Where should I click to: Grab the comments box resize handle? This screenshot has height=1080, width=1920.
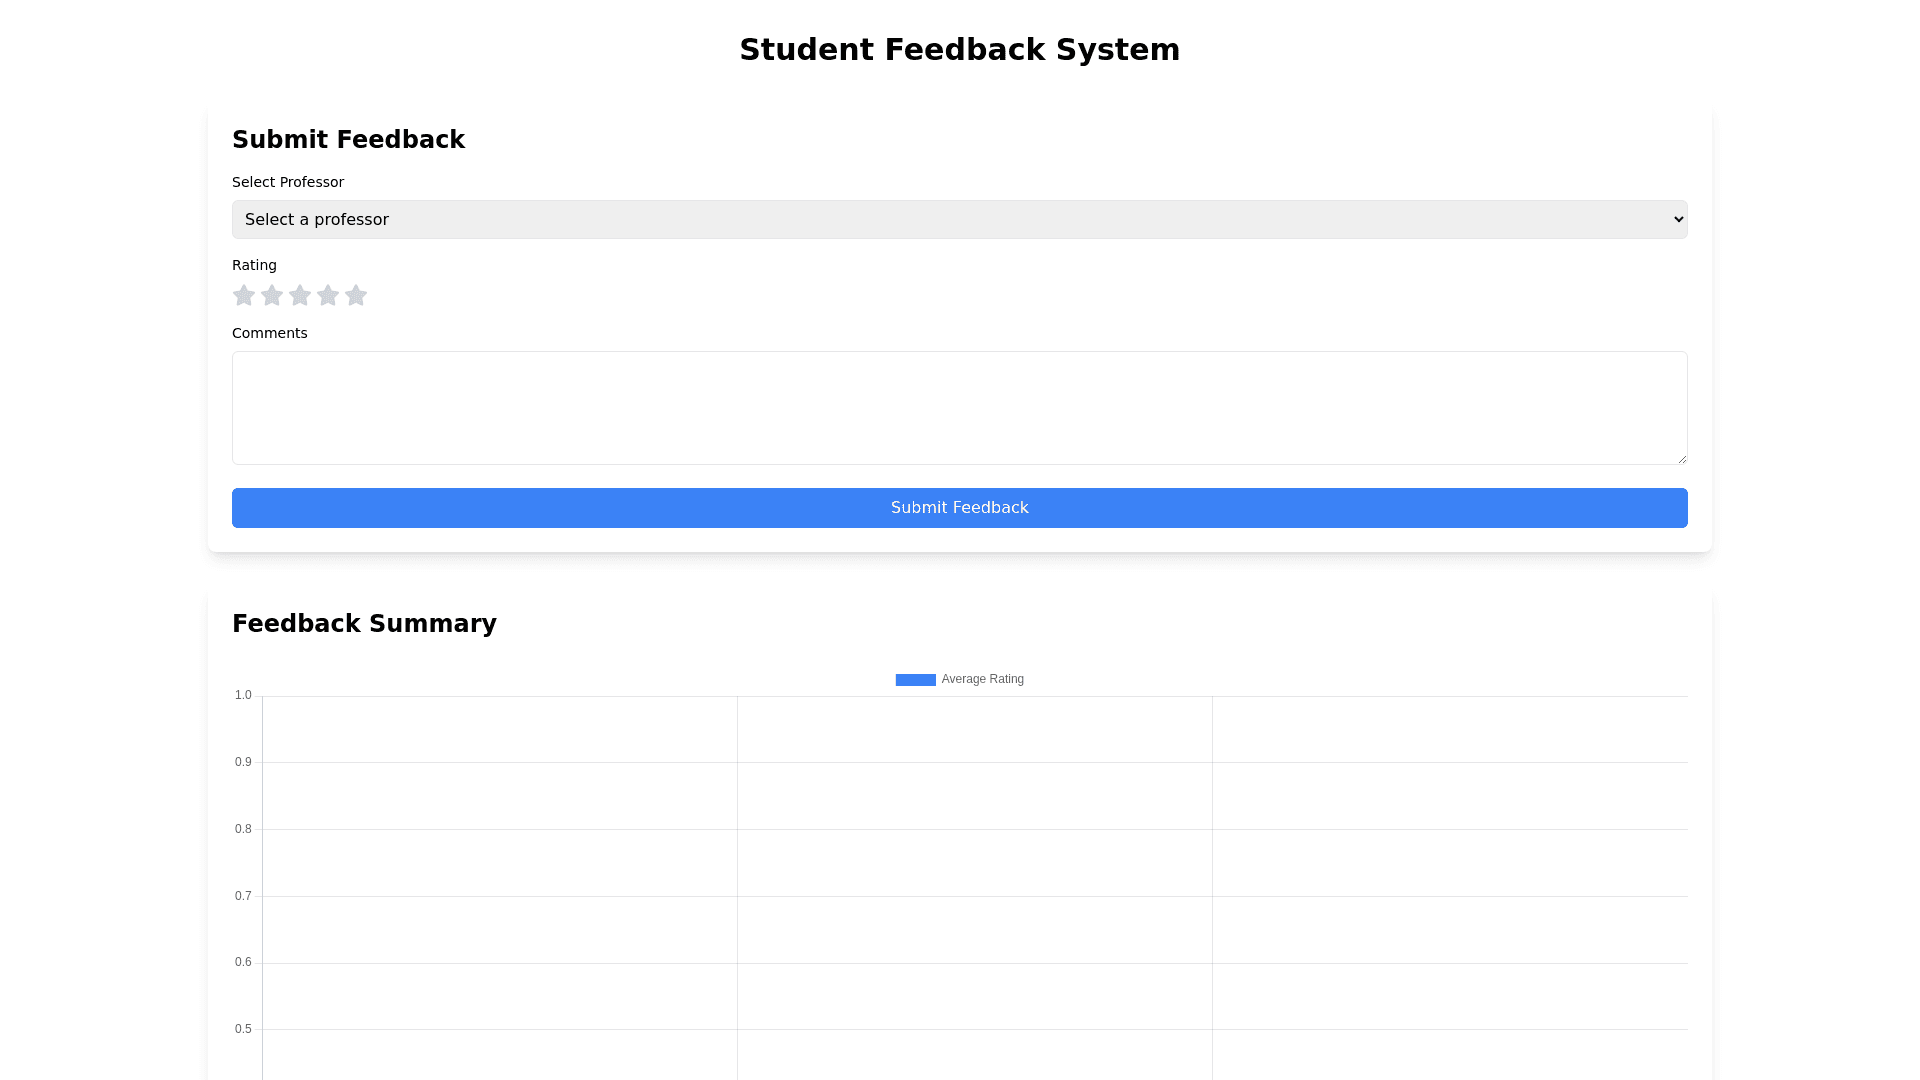pyautogui.click(x=1682, y=459)
